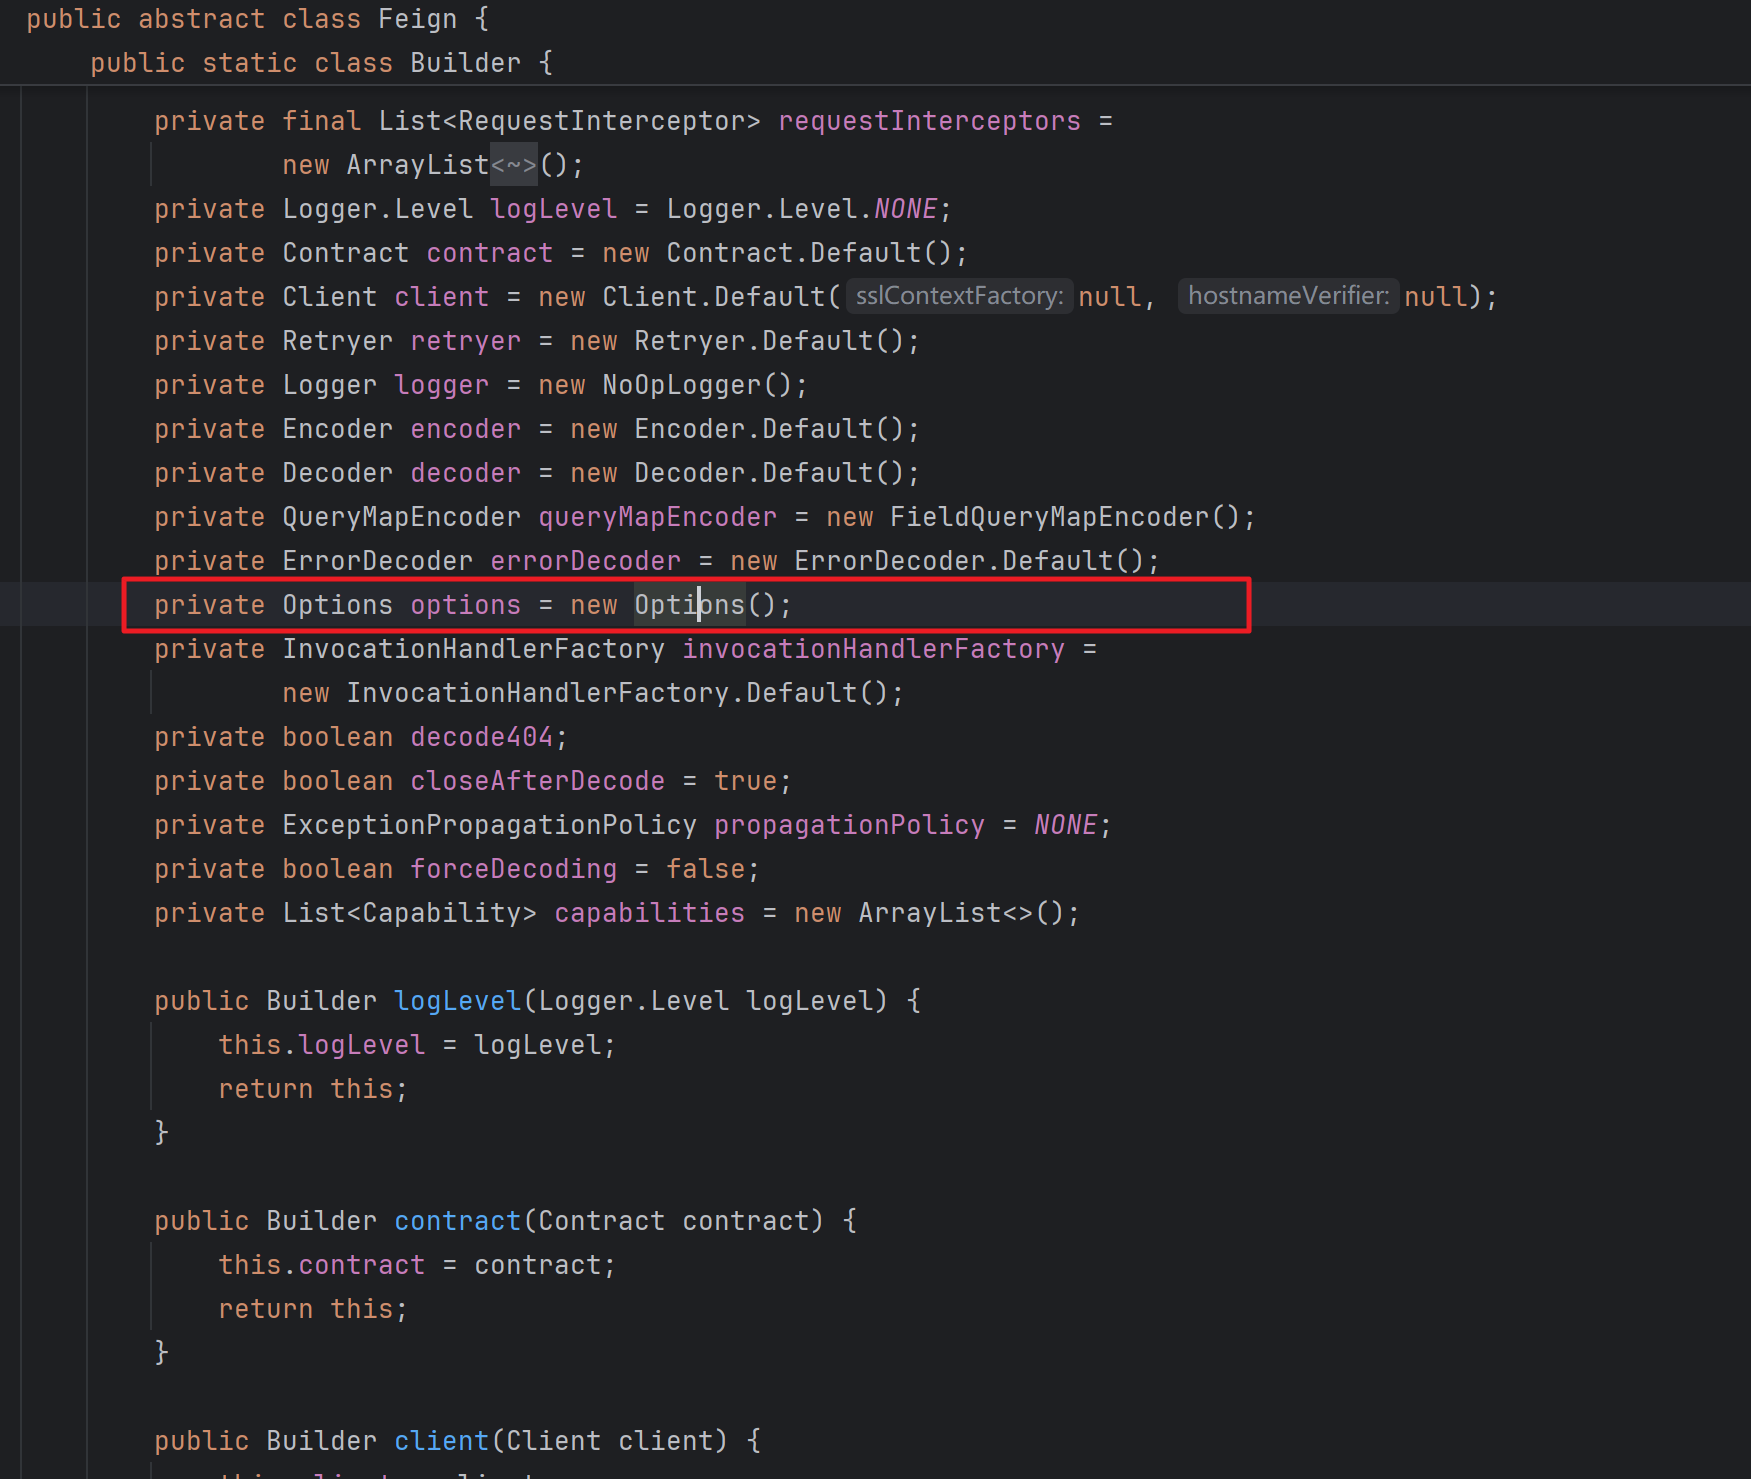1751x1479 pixels.
Task: Click the propagationPolicy field name
Action: click(850, 825)
